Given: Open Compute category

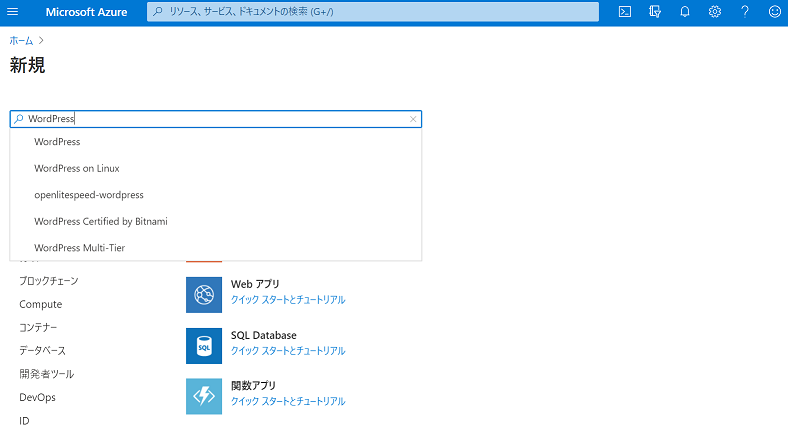Looking at the screenshot, I should (41, 304).
